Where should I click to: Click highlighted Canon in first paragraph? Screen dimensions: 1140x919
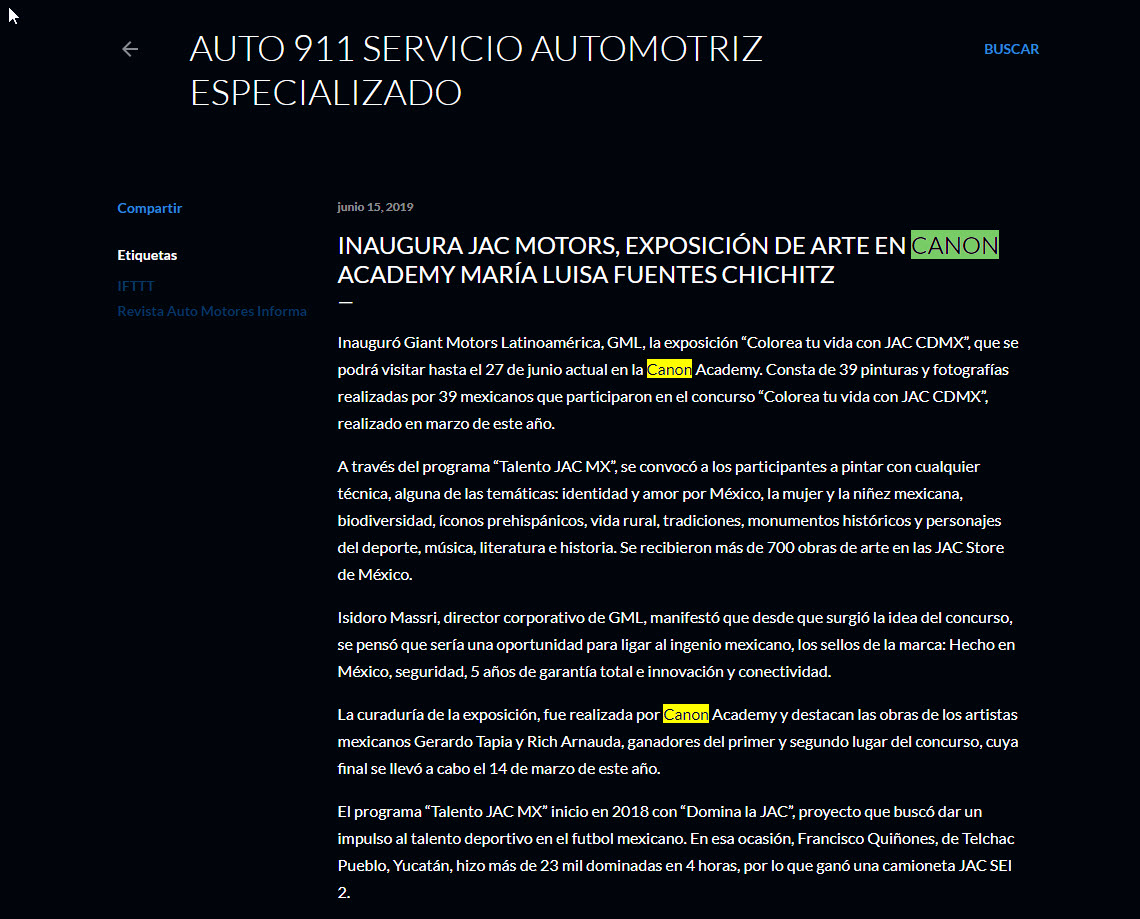pyautogui.click(x=669, y=369)
